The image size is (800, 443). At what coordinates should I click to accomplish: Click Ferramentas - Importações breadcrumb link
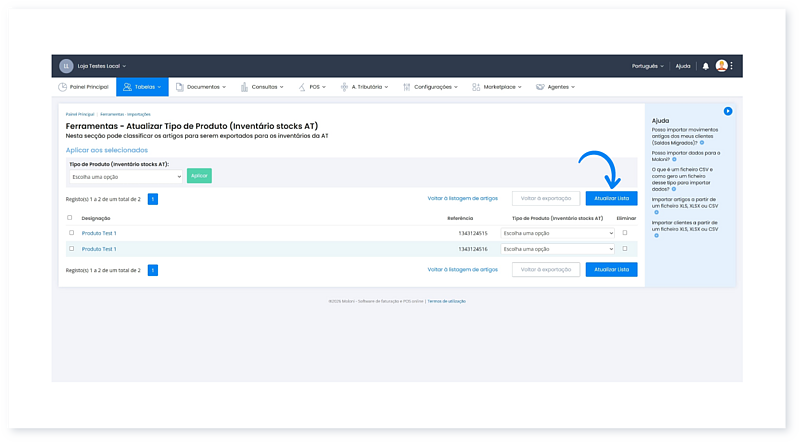[x=125, y=114]
